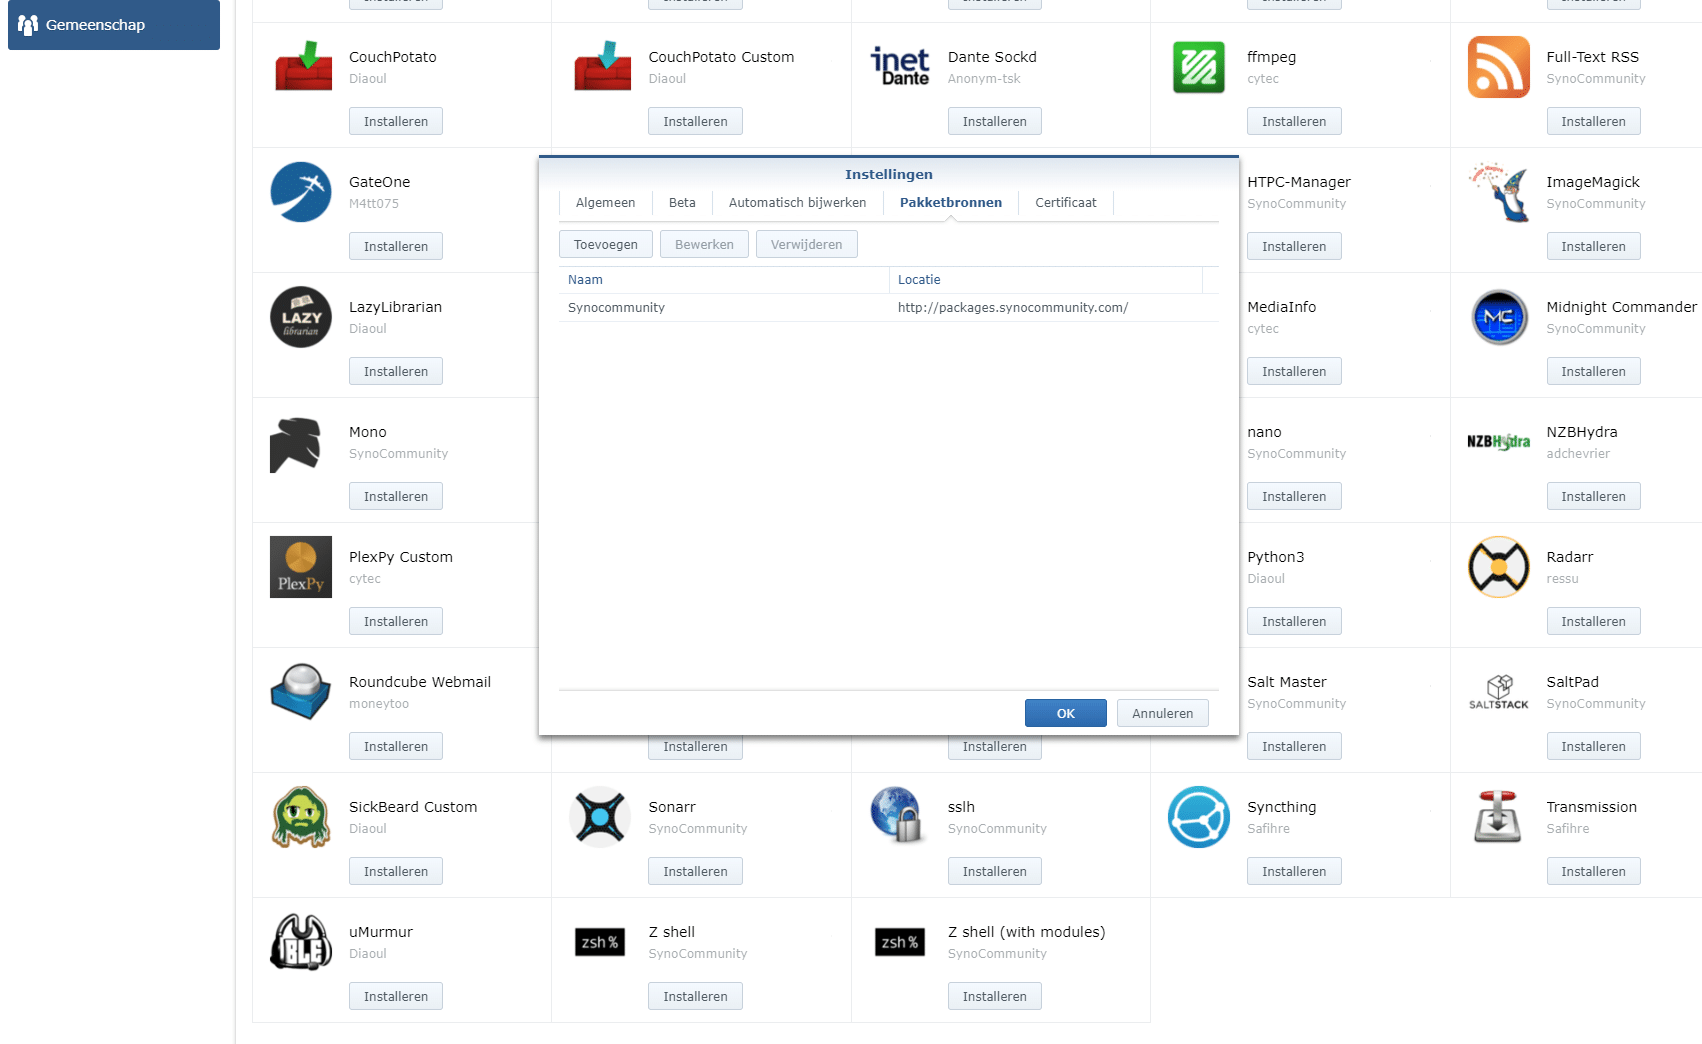Screen dimensions: 1702x1044
Task: Click the Z shell zsh icon
Action: tap(600, 942)
